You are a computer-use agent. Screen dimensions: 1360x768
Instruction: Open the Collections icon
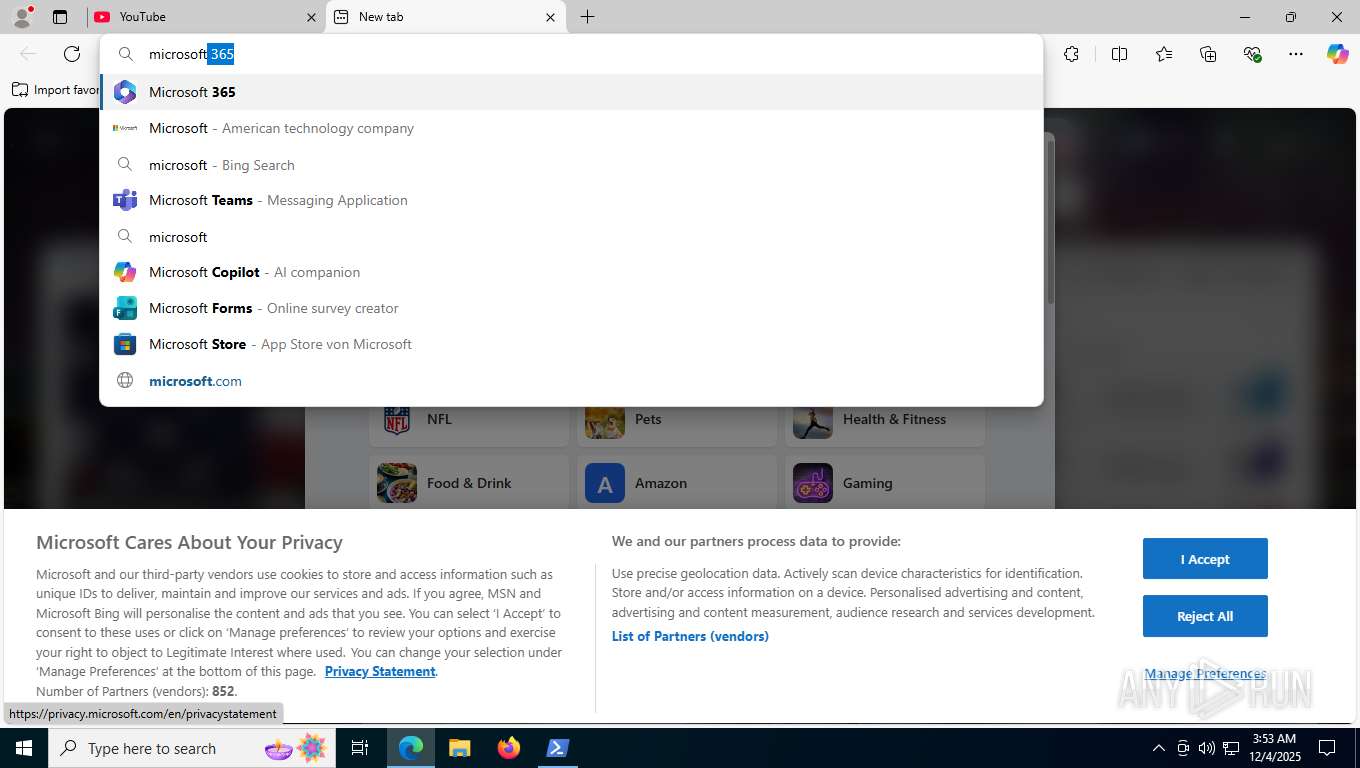coord(1208,54)
